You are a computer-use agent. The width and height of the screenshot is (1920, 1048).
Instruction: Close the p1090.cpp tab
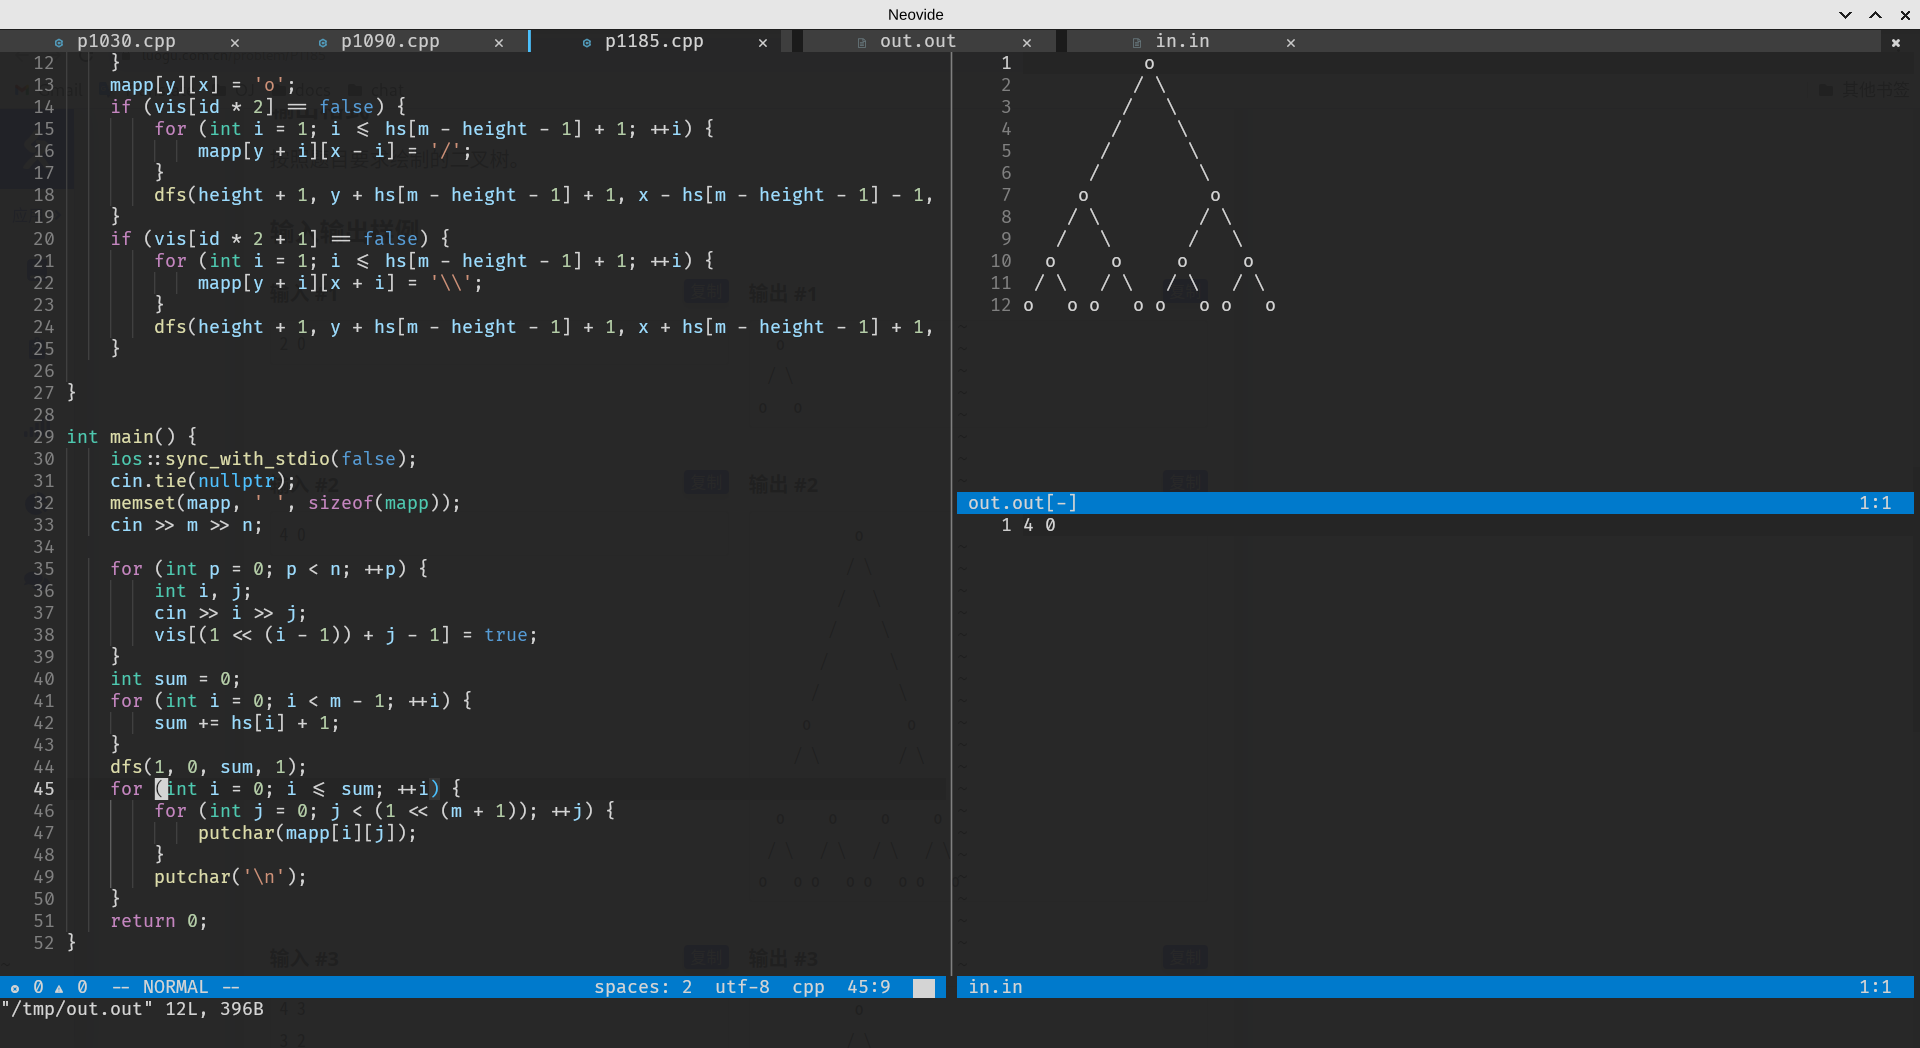tap(499, 42)
